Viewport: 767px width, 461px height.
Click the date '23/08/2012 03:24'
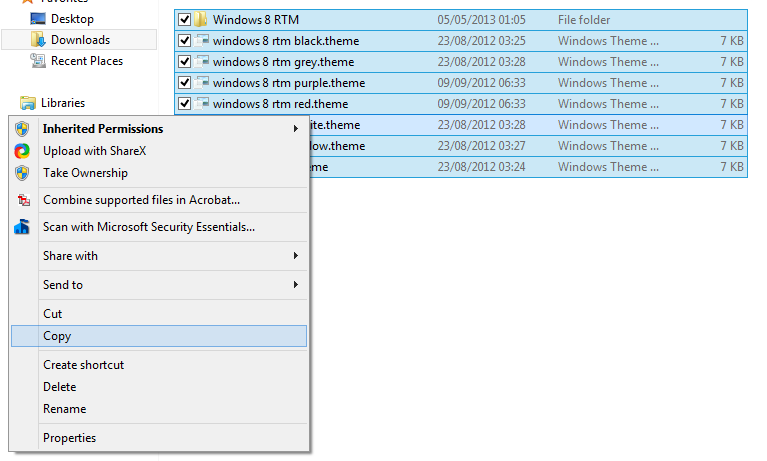point(481,167)
